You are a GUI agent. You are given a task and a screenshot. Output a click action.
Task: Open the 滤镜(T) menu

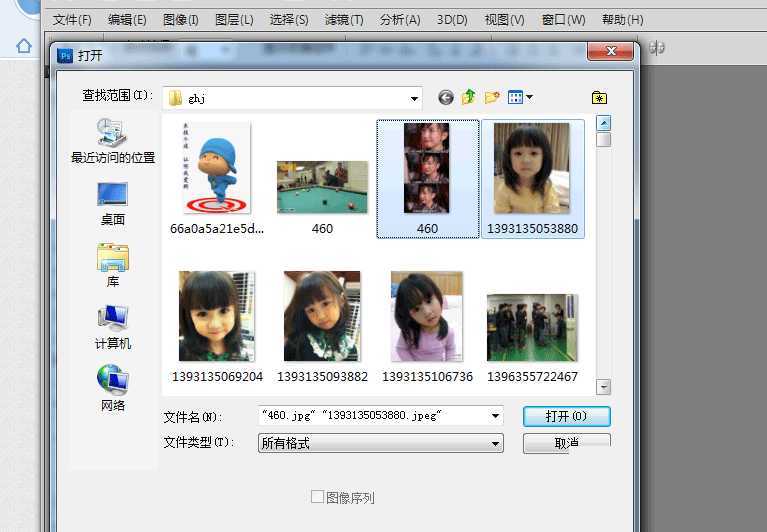(x=344, y=20)
